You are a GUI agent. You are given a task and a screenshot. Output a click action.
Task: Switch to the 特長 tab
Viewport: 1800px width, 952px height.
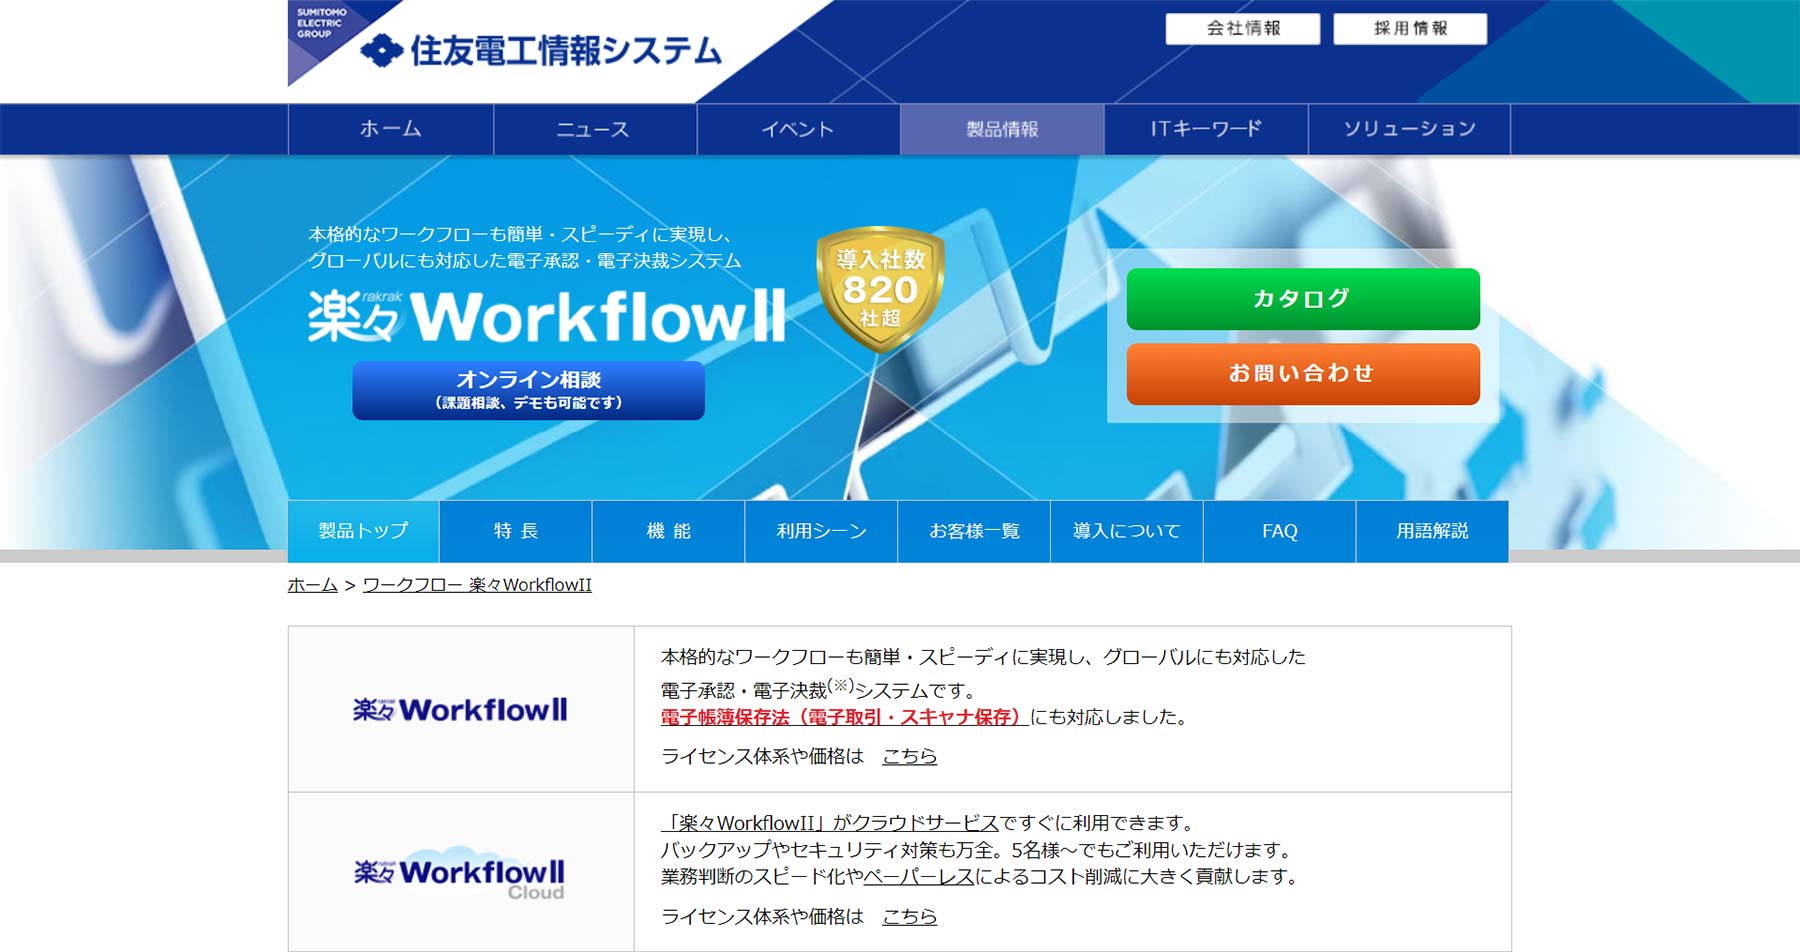coord(516,531)
